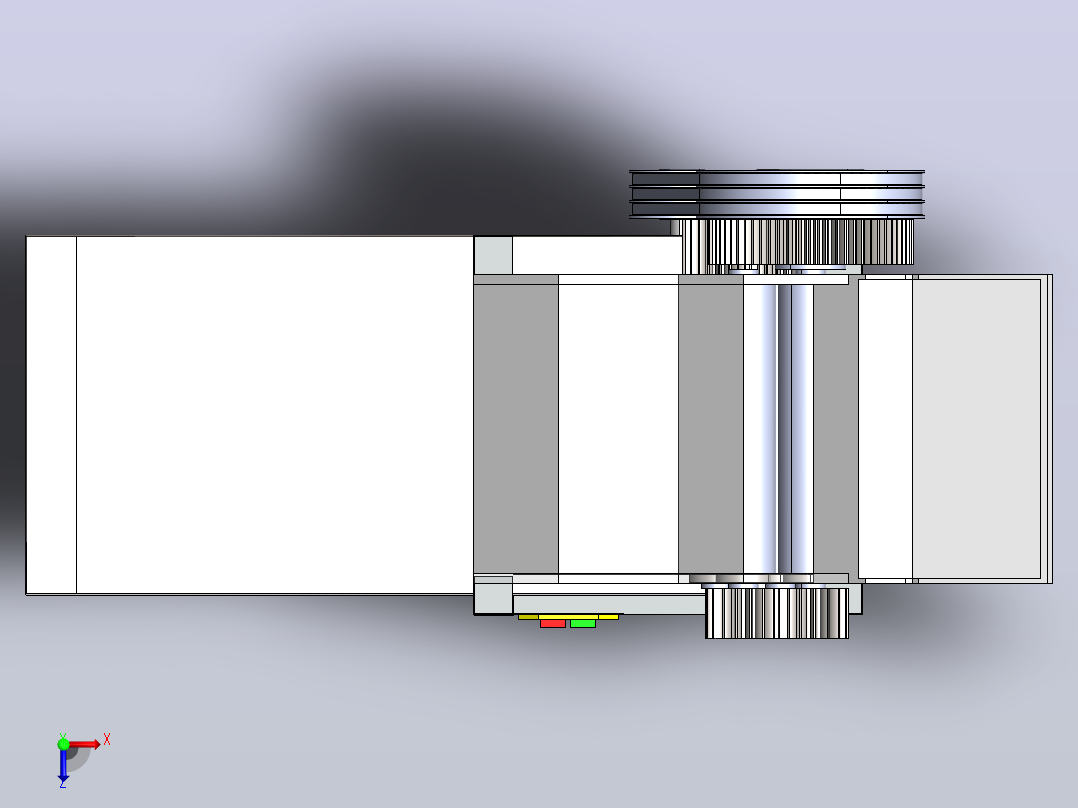Select the light gray panel on far right
Viewport: 1078px width, 808px height.
976,429
